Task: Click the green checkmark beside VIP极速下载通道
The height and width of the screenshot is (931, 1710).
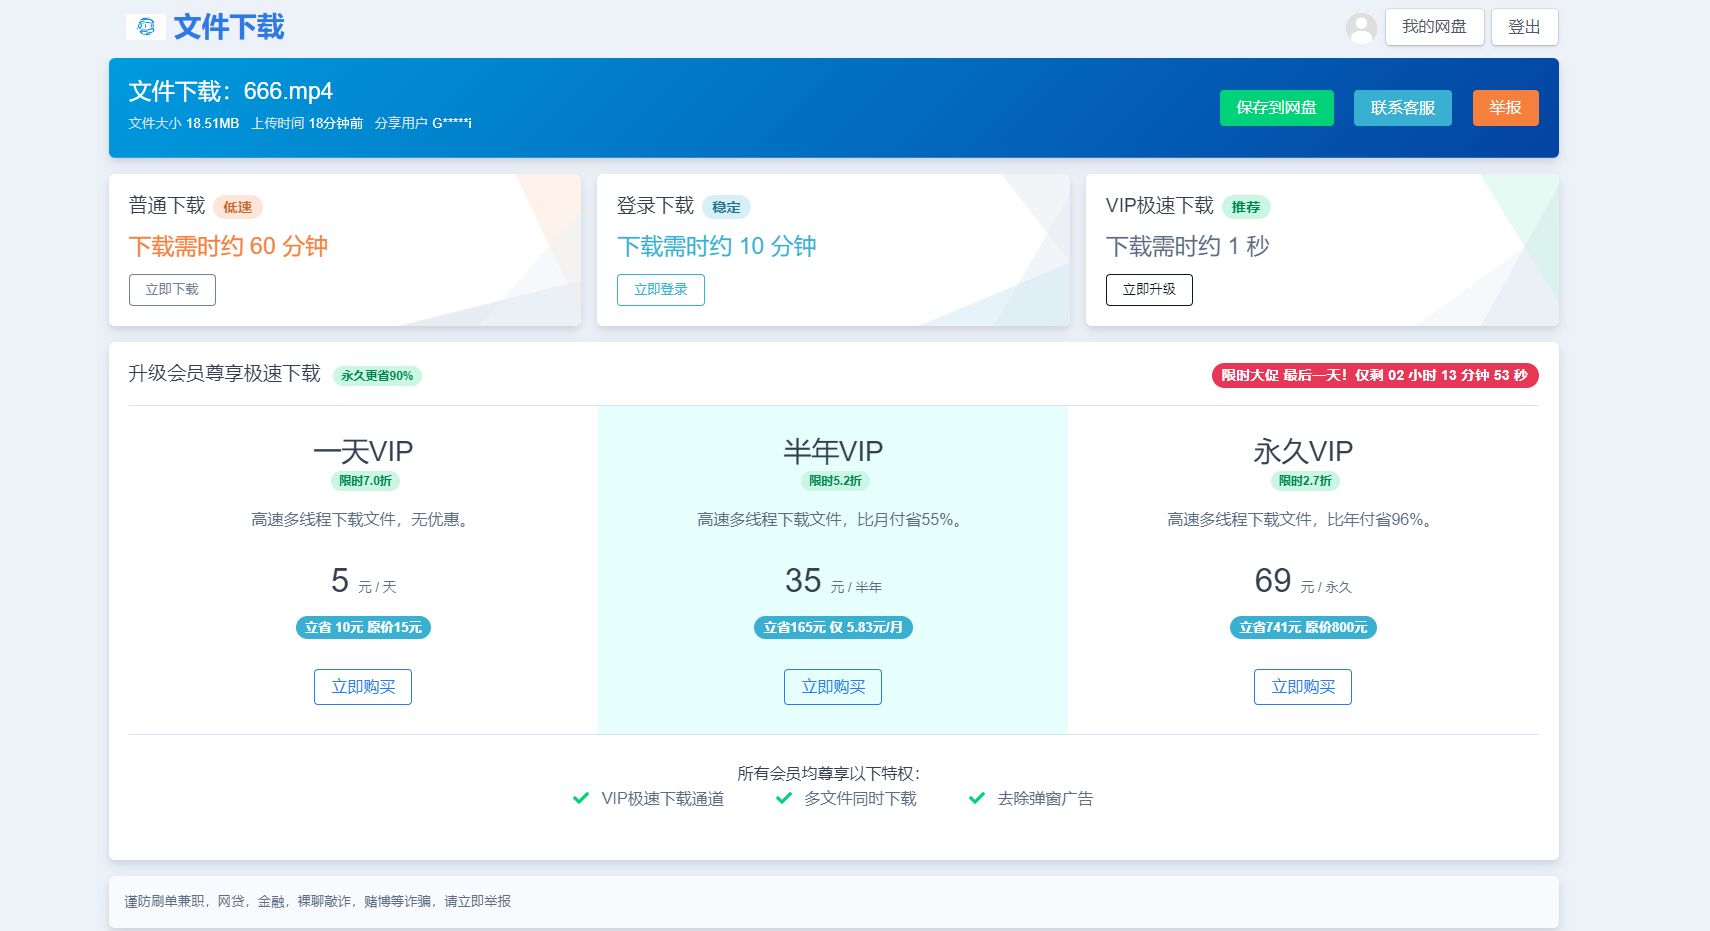Action: point(580,798)
